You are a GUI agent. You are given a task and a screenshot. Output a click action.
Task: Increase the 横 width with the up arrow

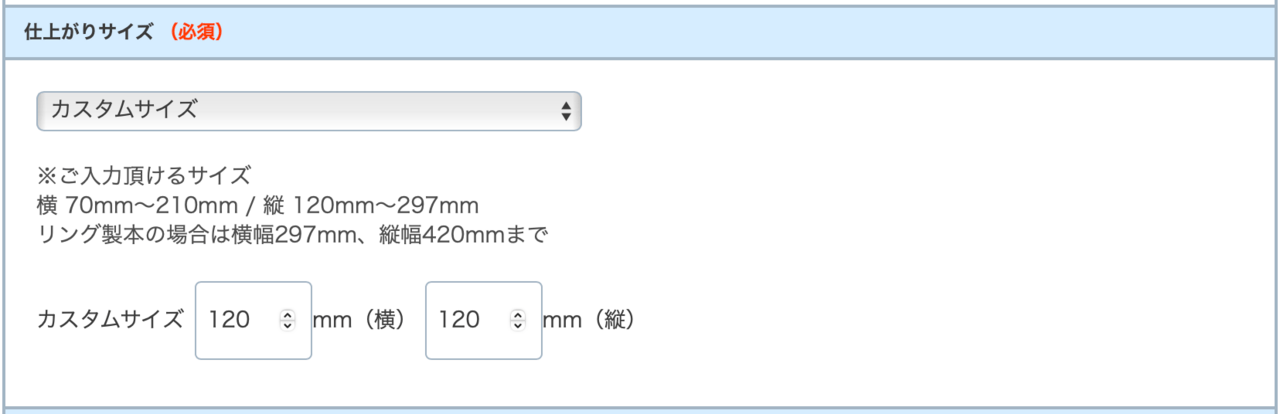coord(288,315)
